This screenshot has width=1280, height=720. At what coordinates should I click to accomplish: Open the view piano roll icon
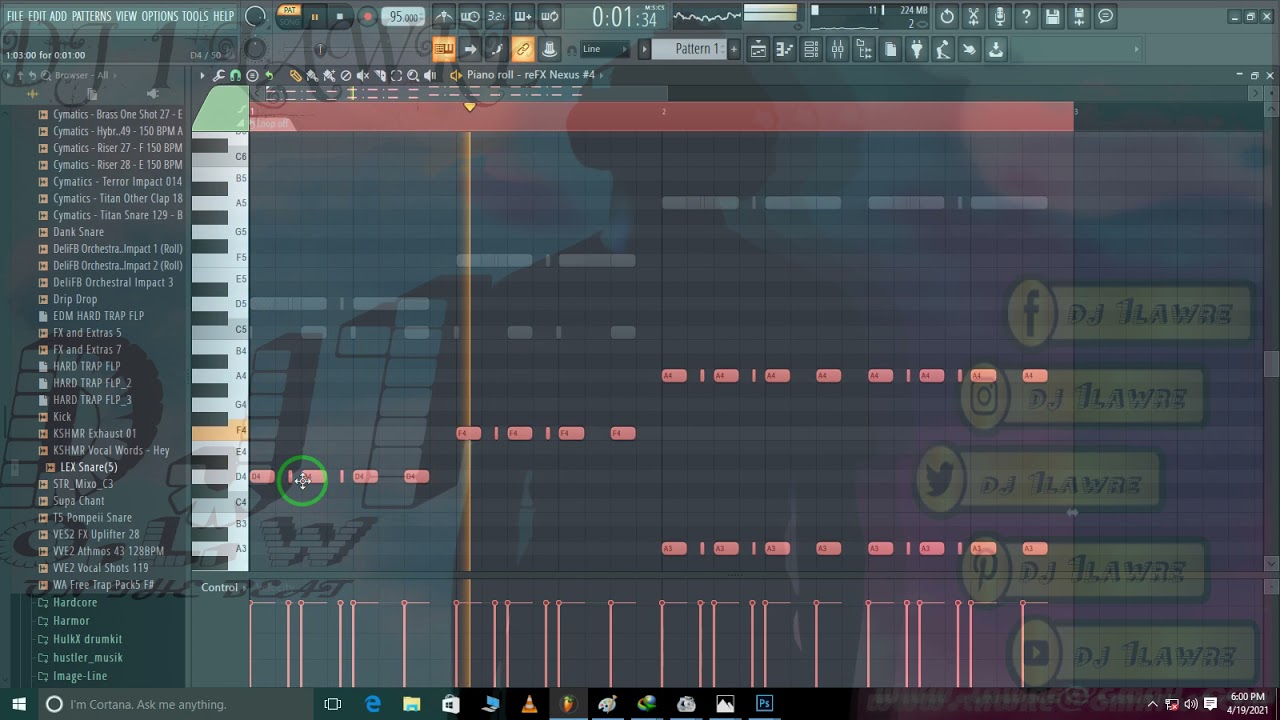(x=785, y=49)
